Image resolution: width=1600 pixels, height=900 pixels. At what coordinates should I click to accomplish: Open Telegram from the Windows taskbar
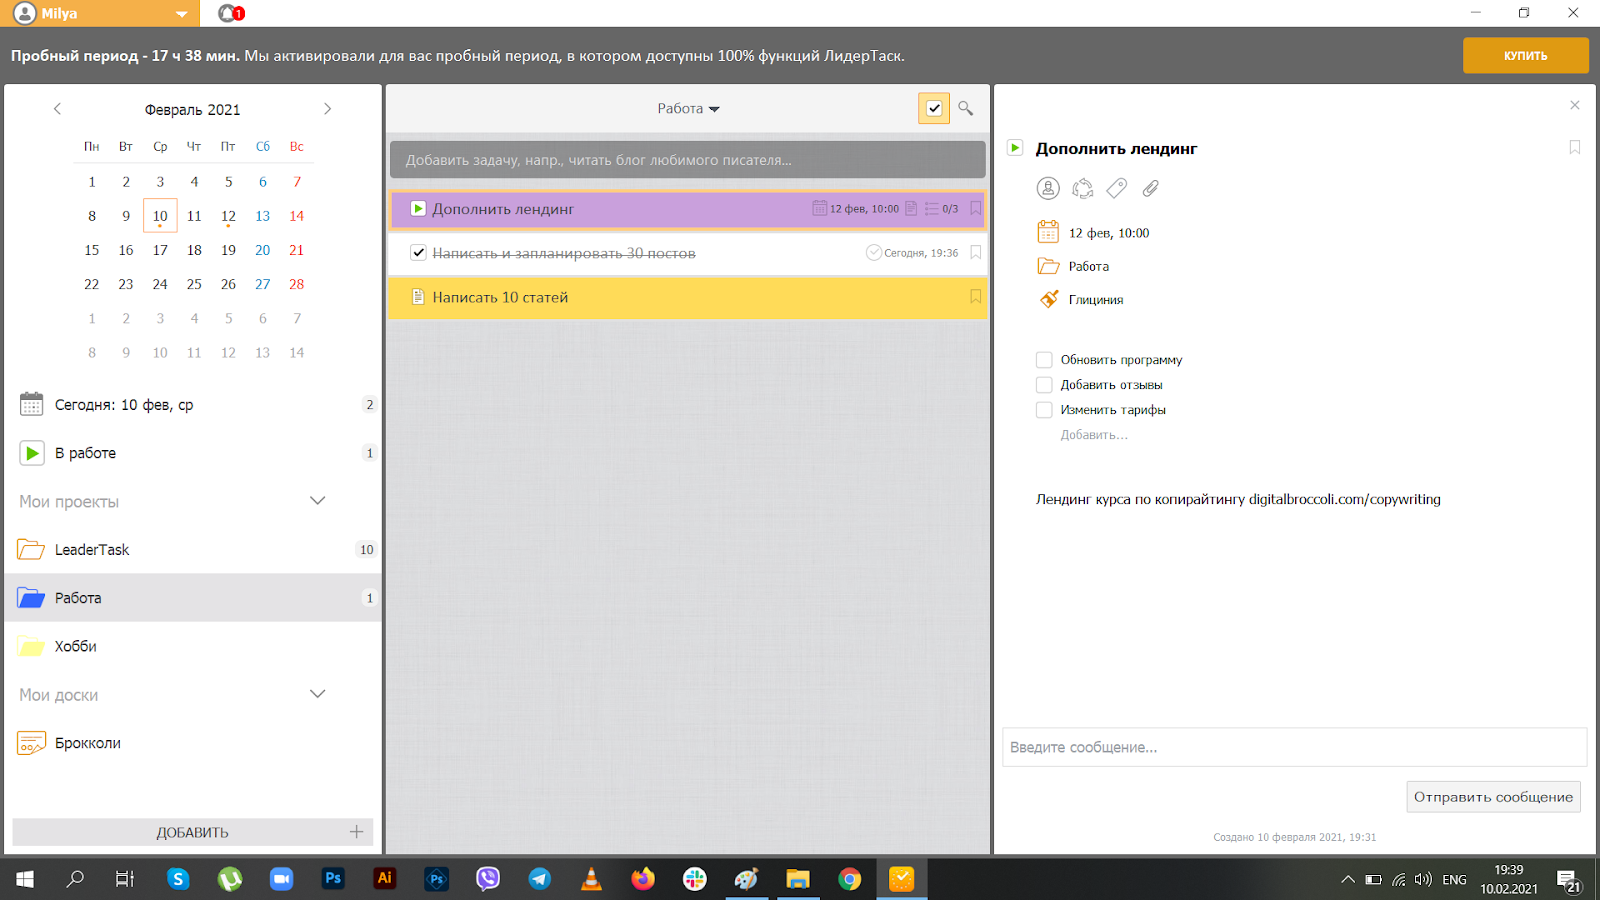pos(540,879)
